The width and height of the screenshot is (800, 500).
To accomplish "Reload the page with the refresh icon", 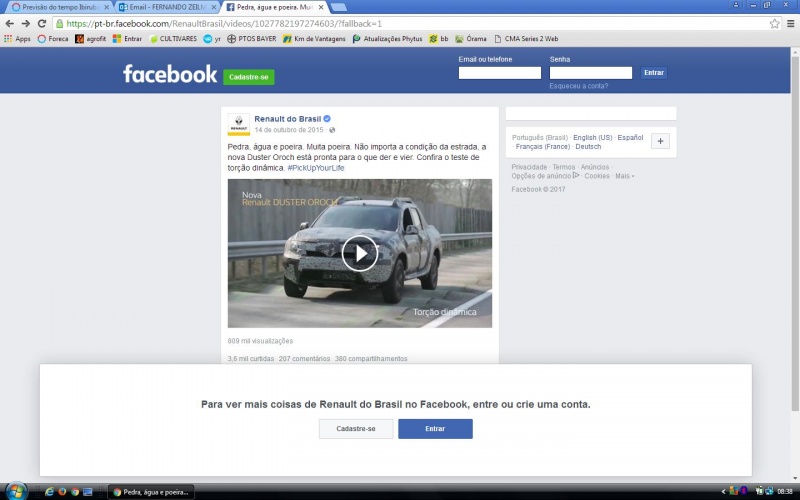I will pos(42,23).
